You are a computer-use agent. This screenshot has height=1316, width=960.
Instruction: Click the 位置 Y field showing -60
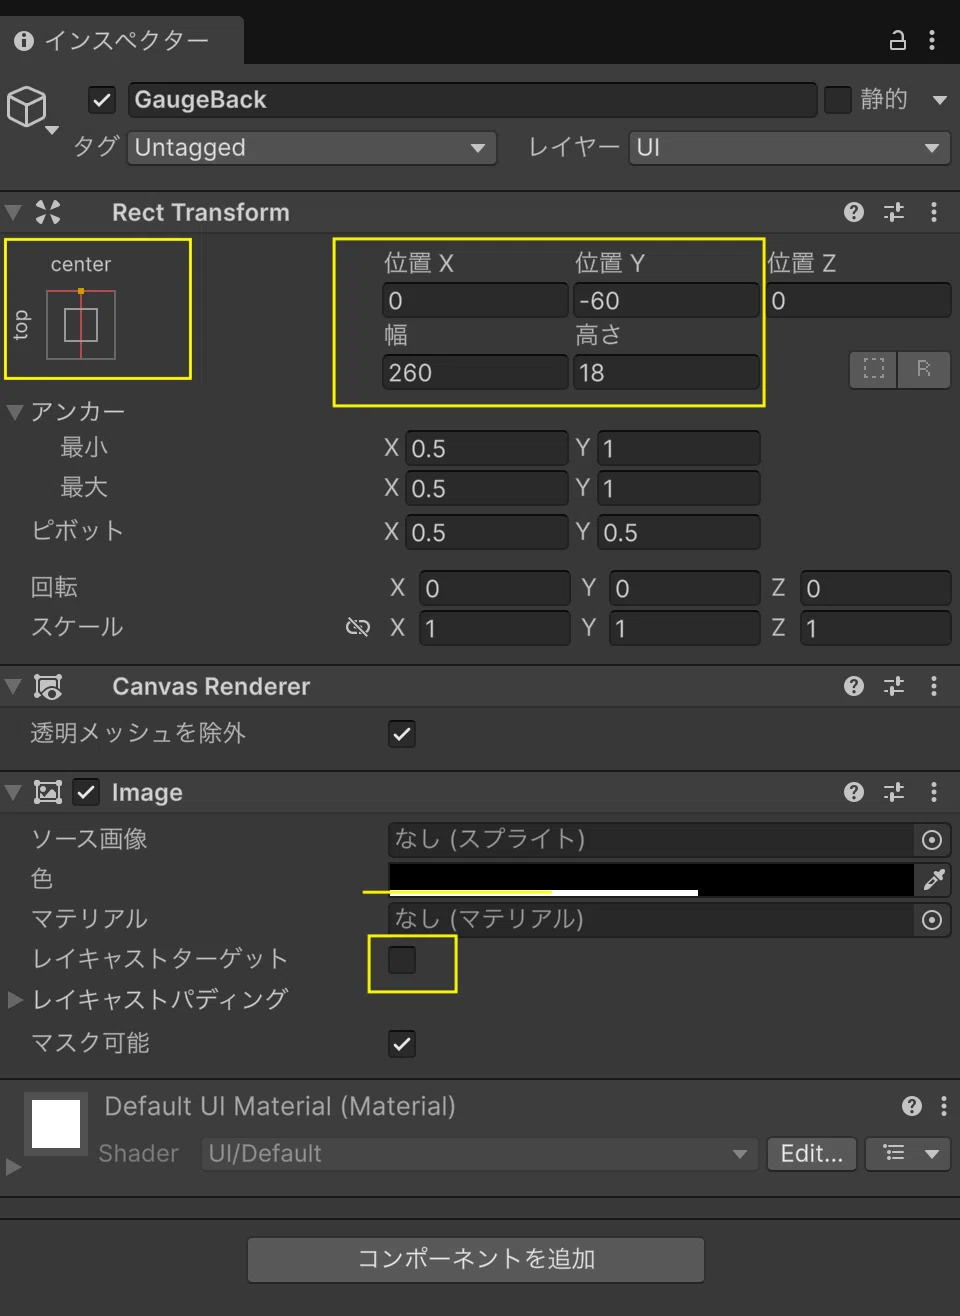click(x=665, y=300)
